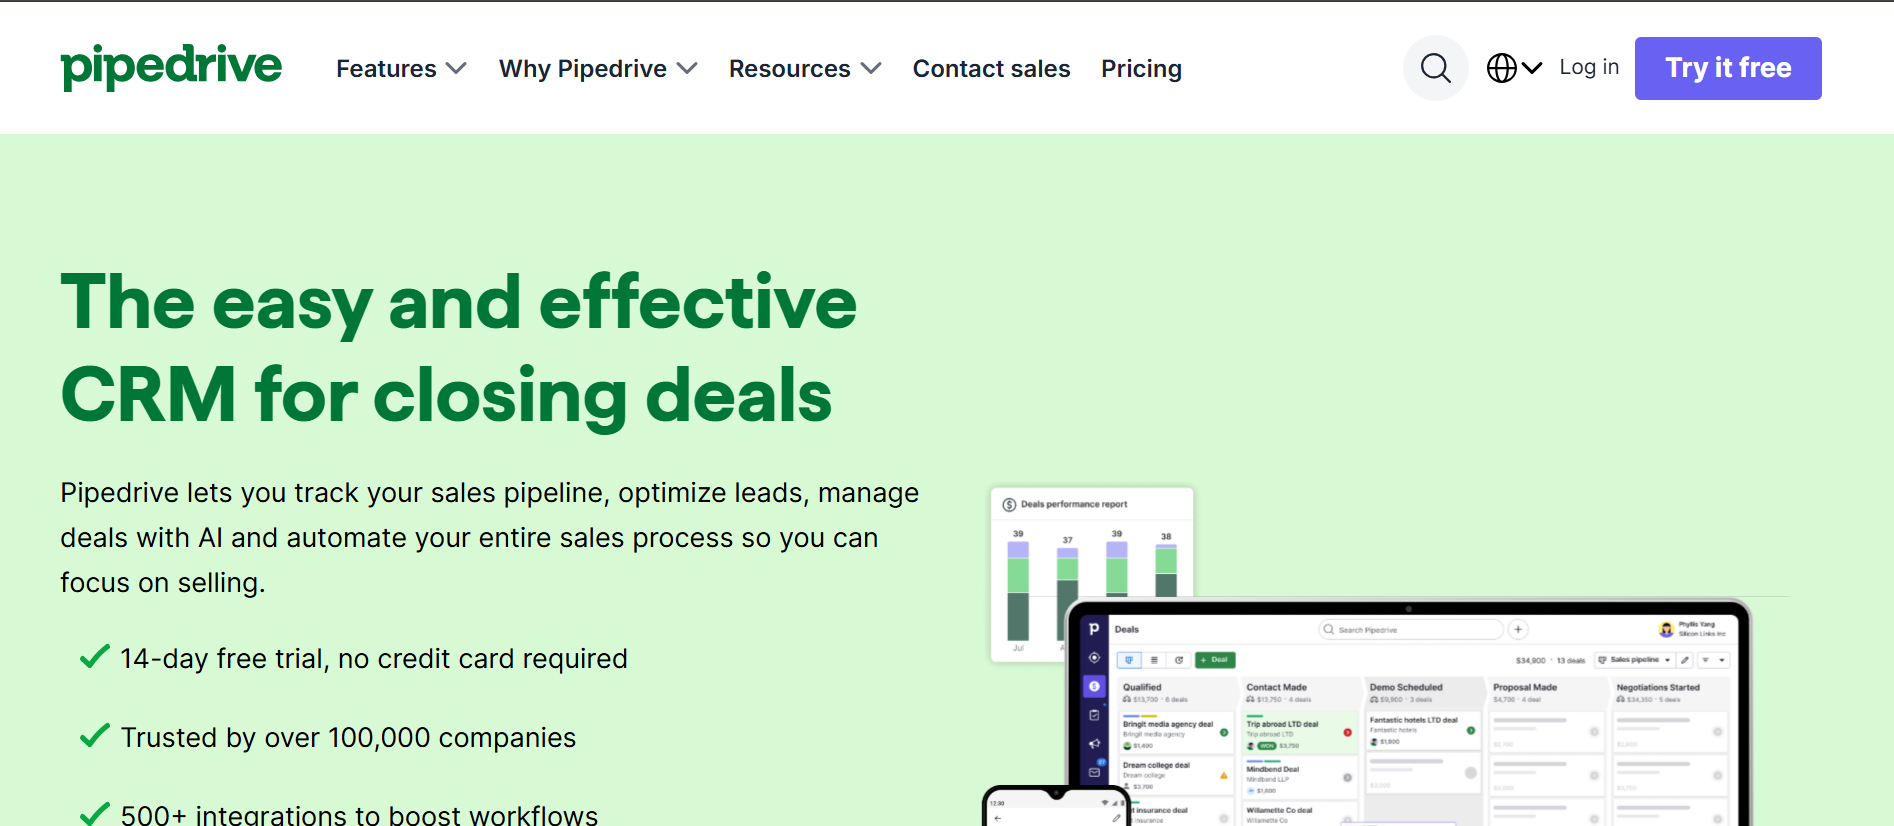Click the green Deal button in dashboard image
The height and width of the screenshot is (826, 1894).
pyautogui.click(x=1215, y=660)
